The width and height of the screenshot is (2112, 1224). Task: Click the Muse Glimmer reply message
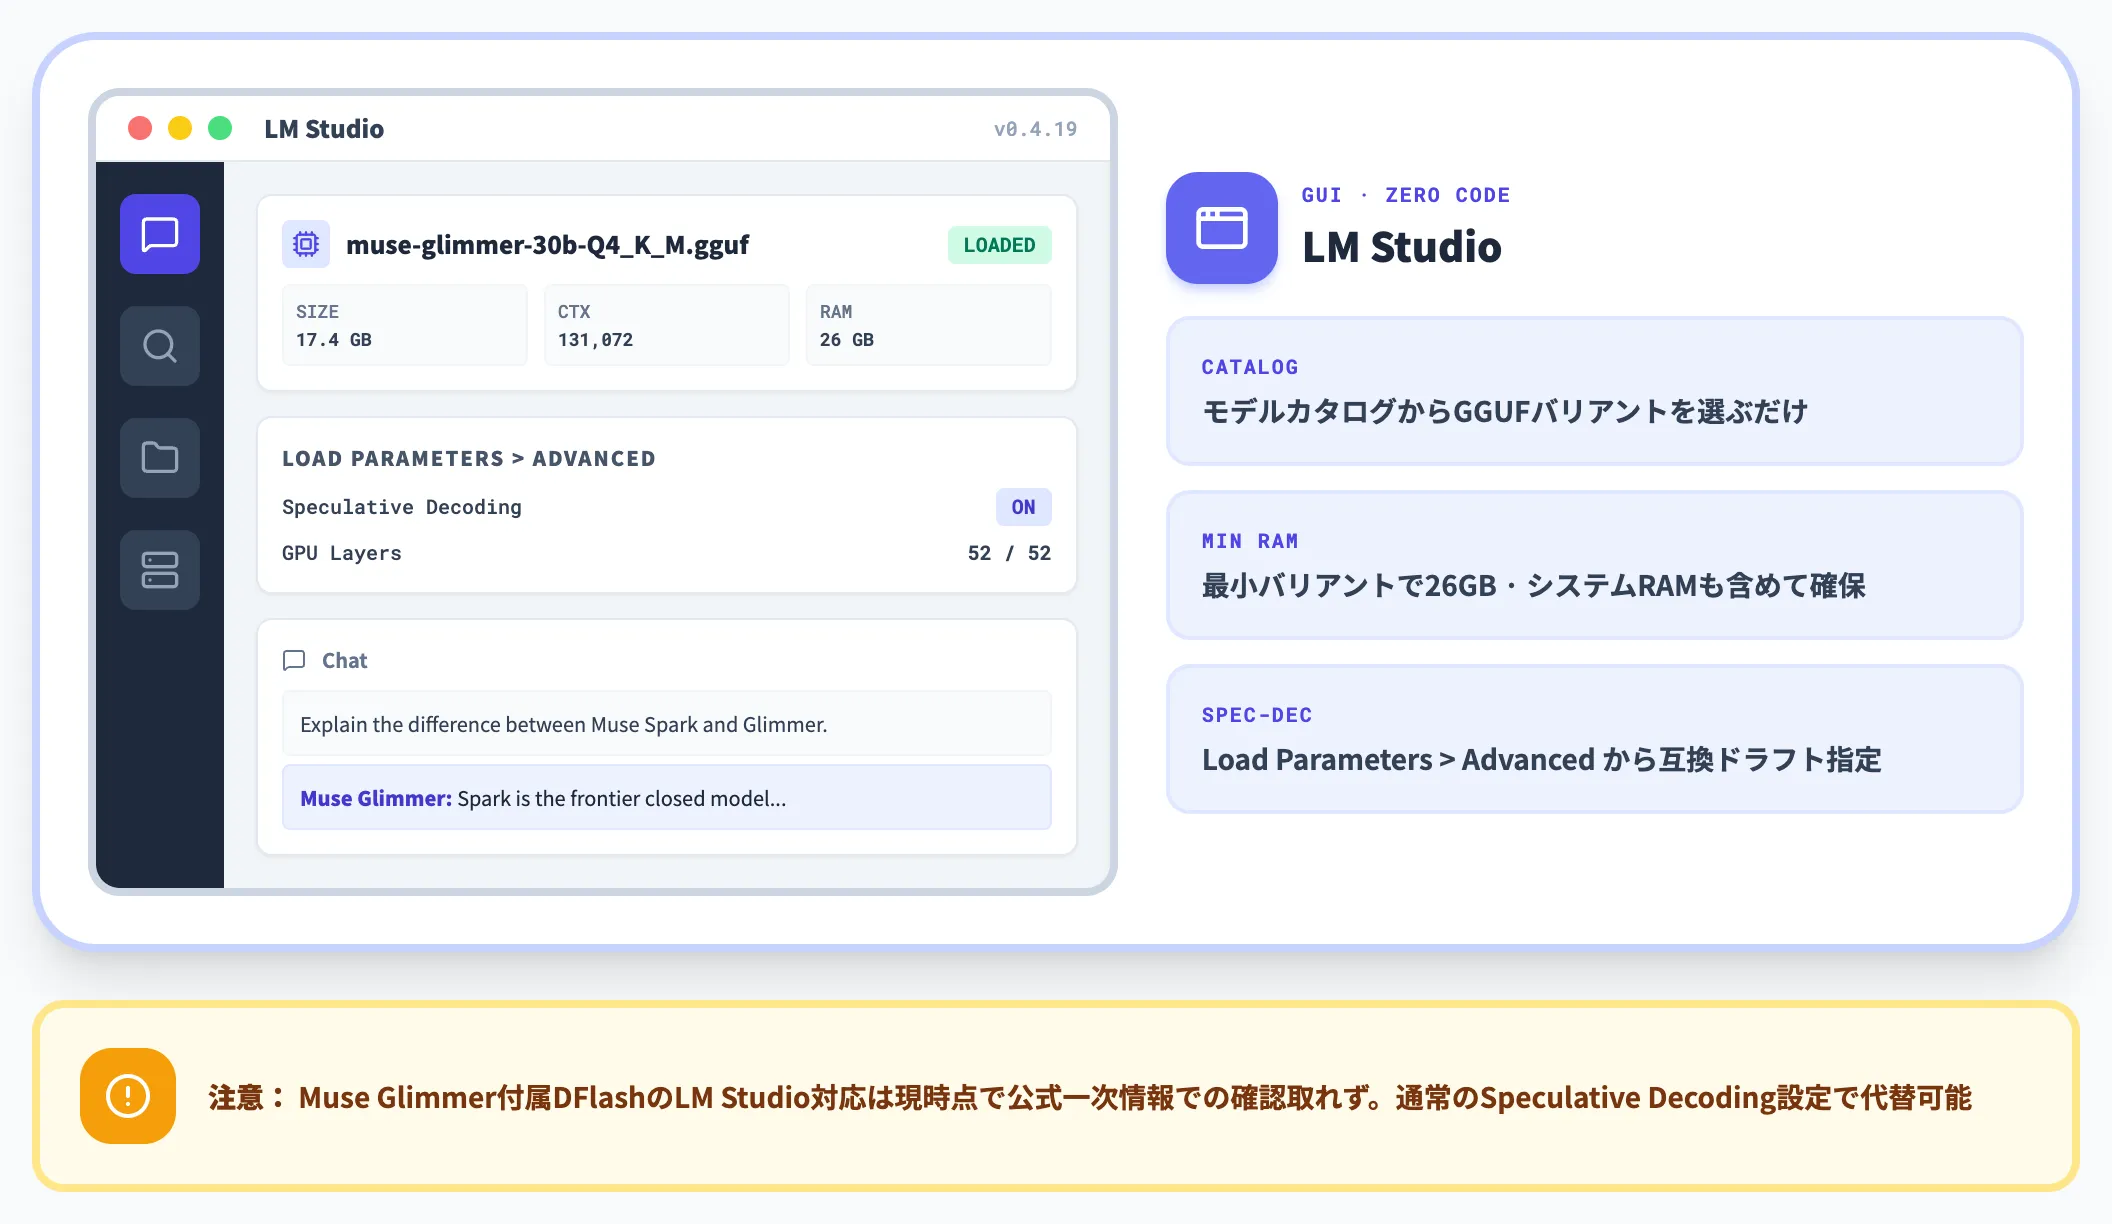[666, 798]
